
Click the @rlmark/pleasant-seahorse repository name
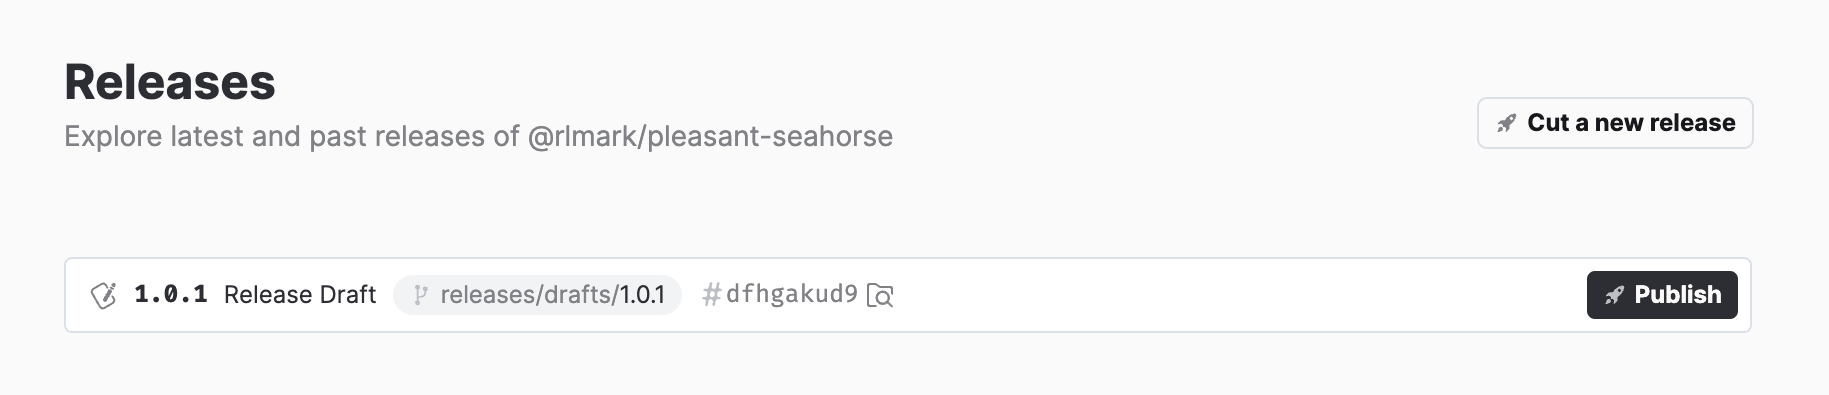[x=710, y=136]
